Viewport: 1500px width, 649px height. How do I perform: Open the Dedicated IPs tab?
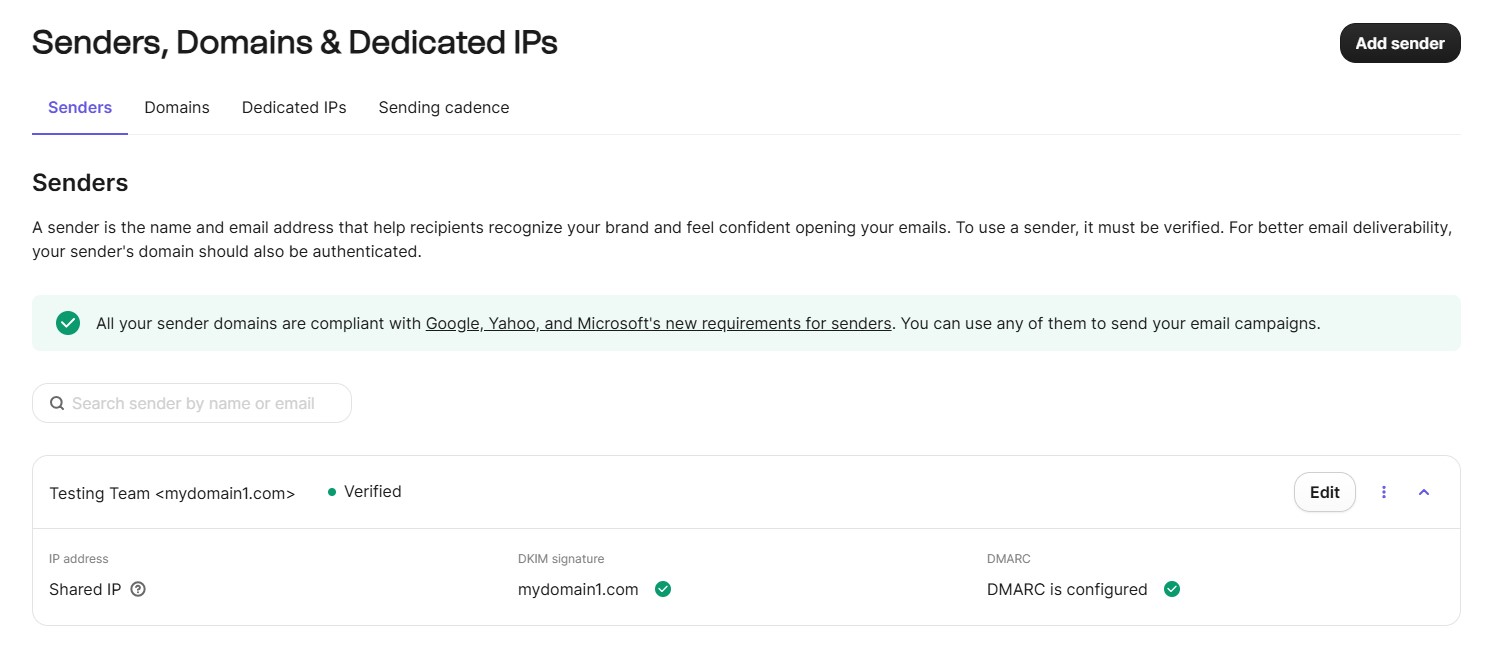point(294,107)
